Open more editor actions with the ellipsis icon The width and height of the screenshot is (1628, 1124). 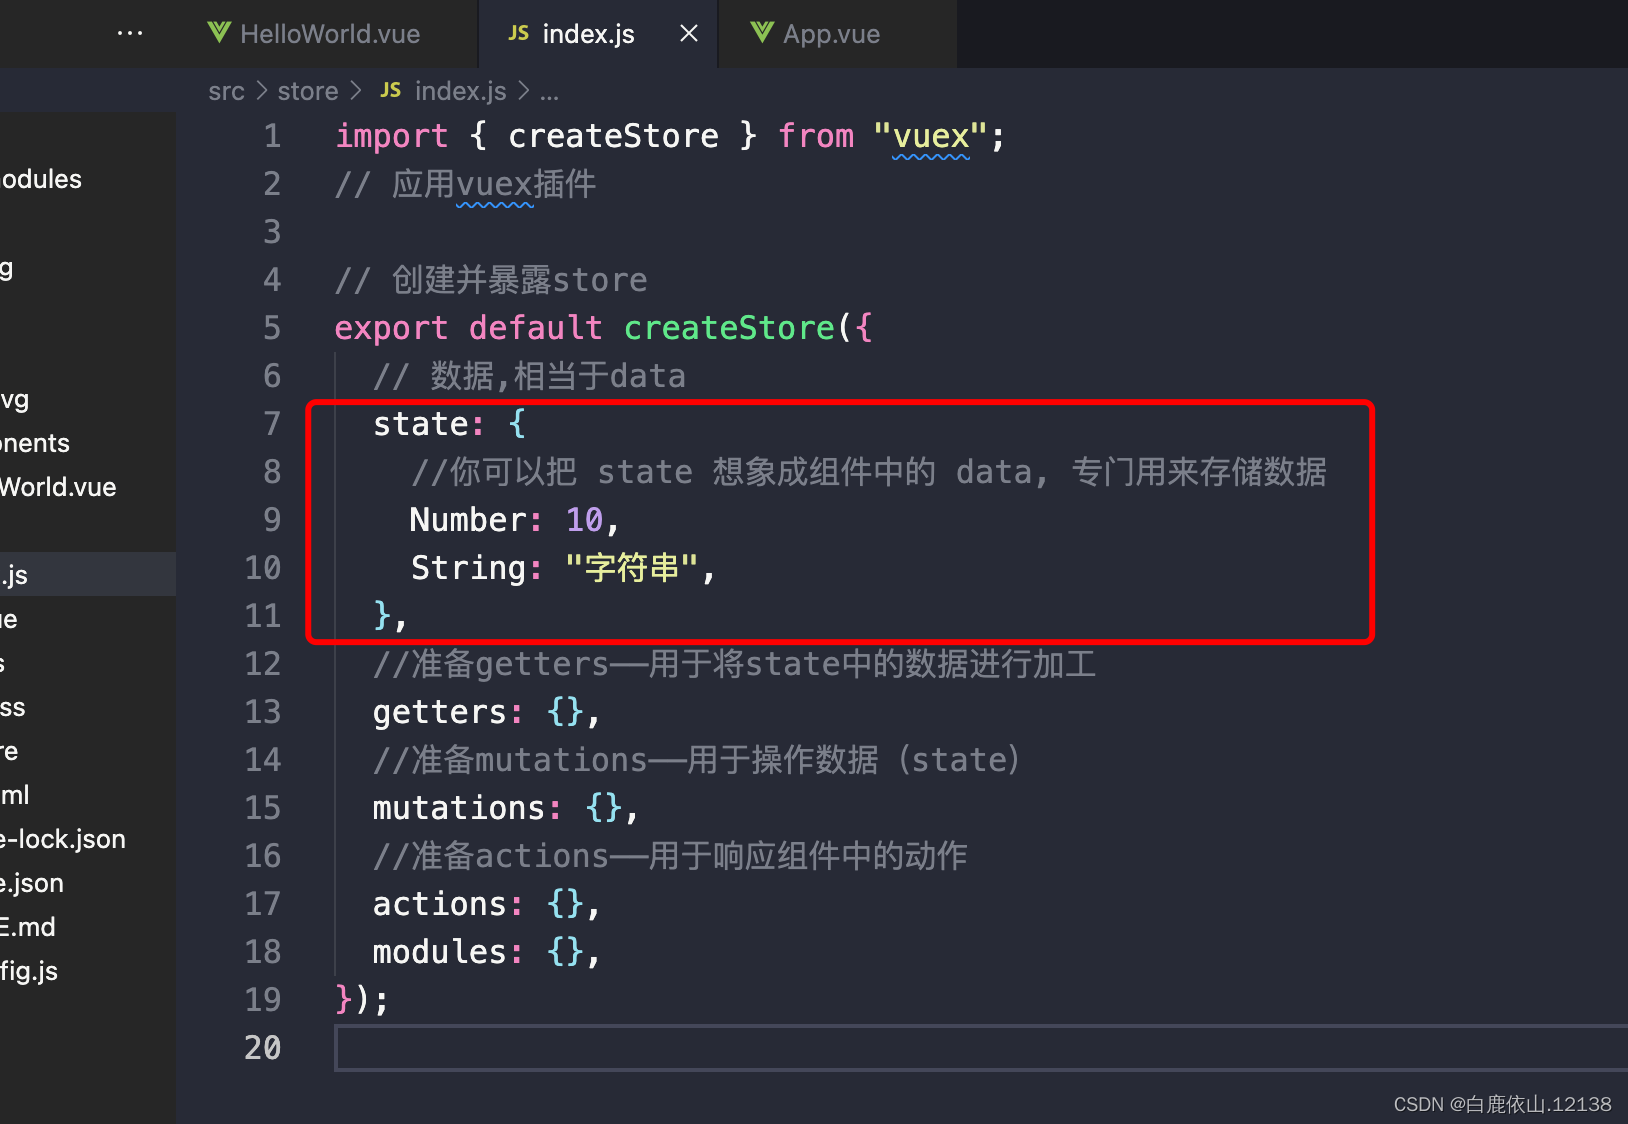pos(130,33)
